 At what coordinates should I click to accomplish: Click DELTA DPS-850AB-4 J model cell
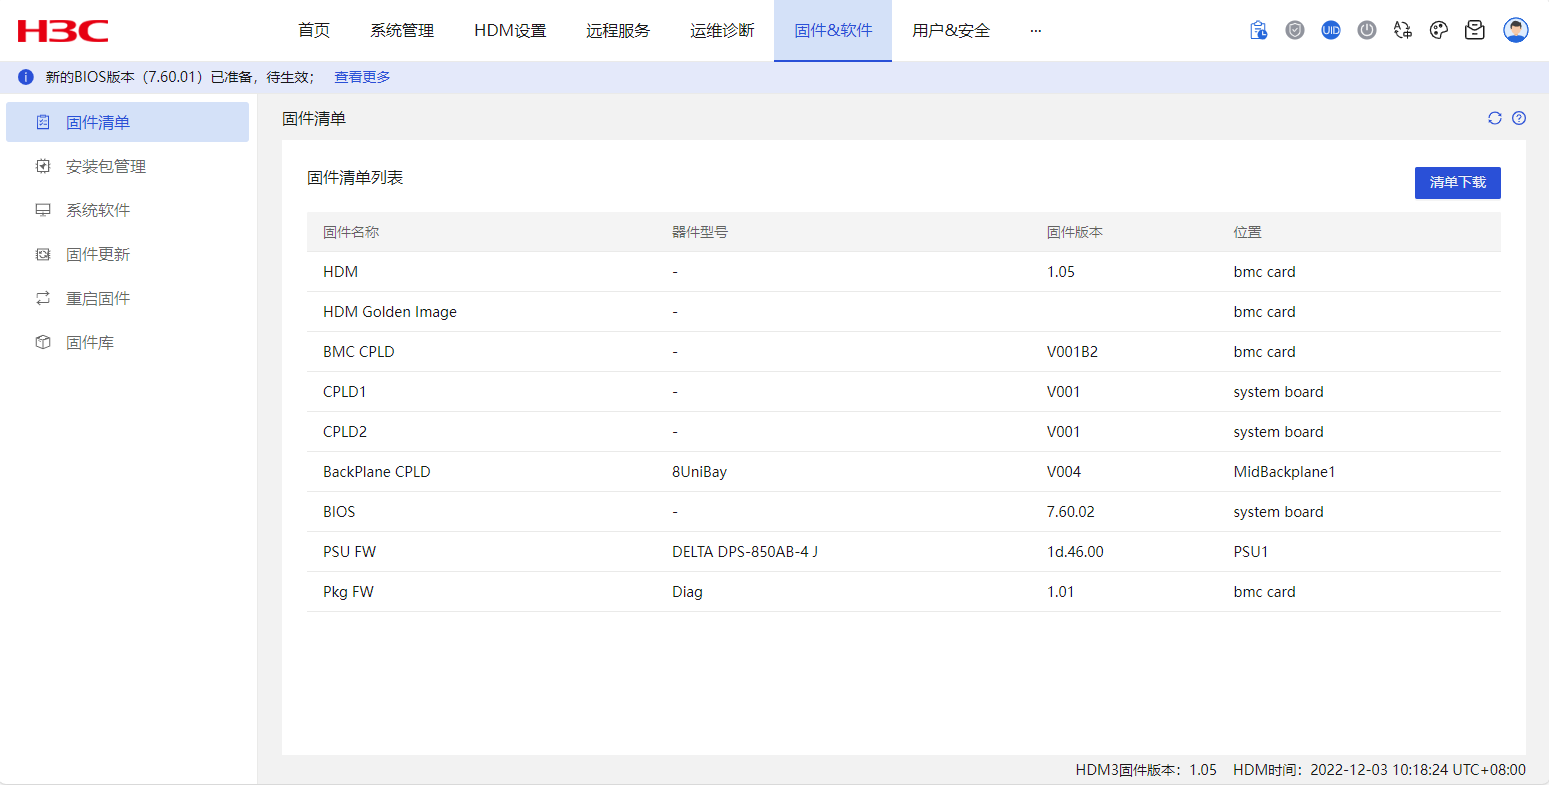point(745,552)
